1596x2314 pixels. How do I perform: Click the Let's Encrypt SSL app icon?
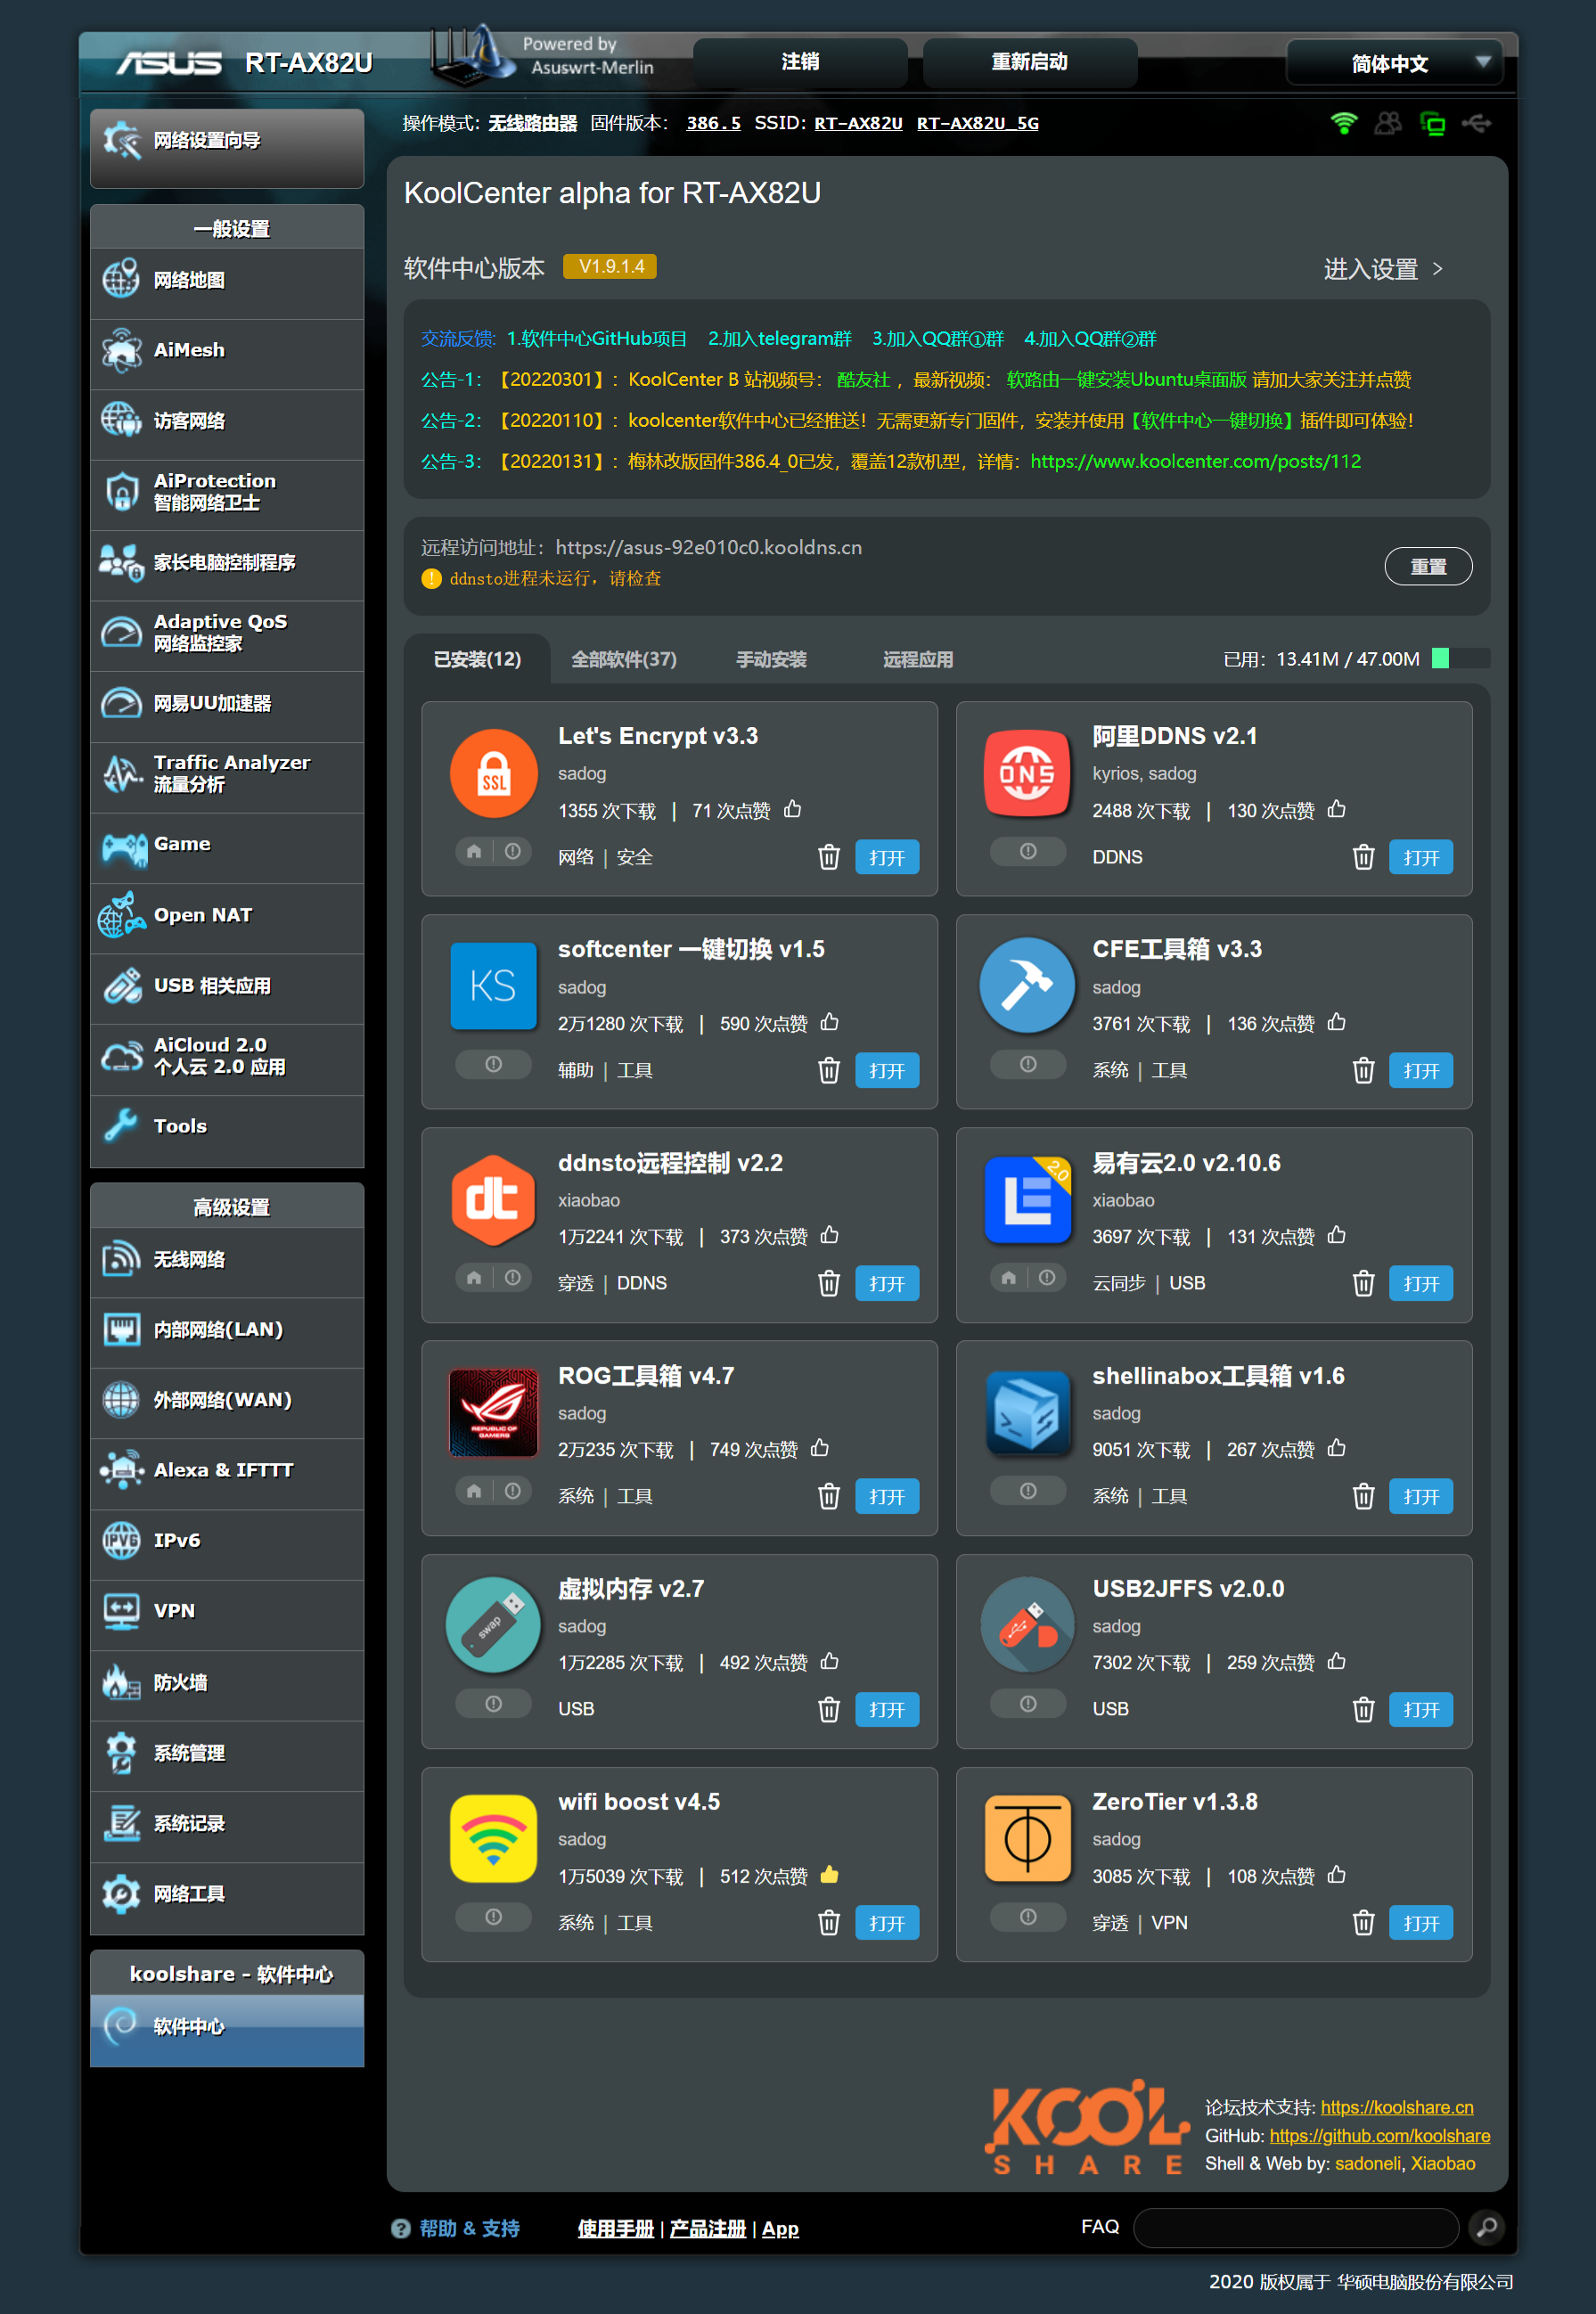point(493,774)
